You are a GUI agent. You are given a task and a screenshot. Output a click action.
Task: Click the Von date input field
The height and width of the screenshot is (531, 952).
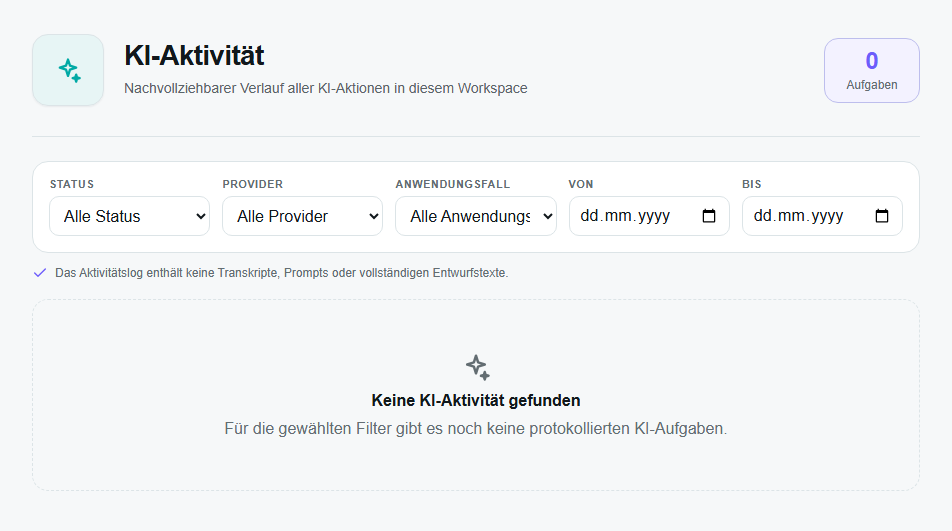tap(649, 216)
